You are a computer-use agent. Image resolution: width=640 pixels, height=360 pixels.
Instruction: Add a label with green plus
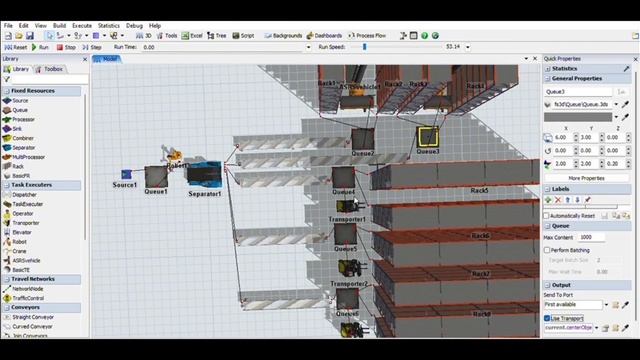coord(548,200)
